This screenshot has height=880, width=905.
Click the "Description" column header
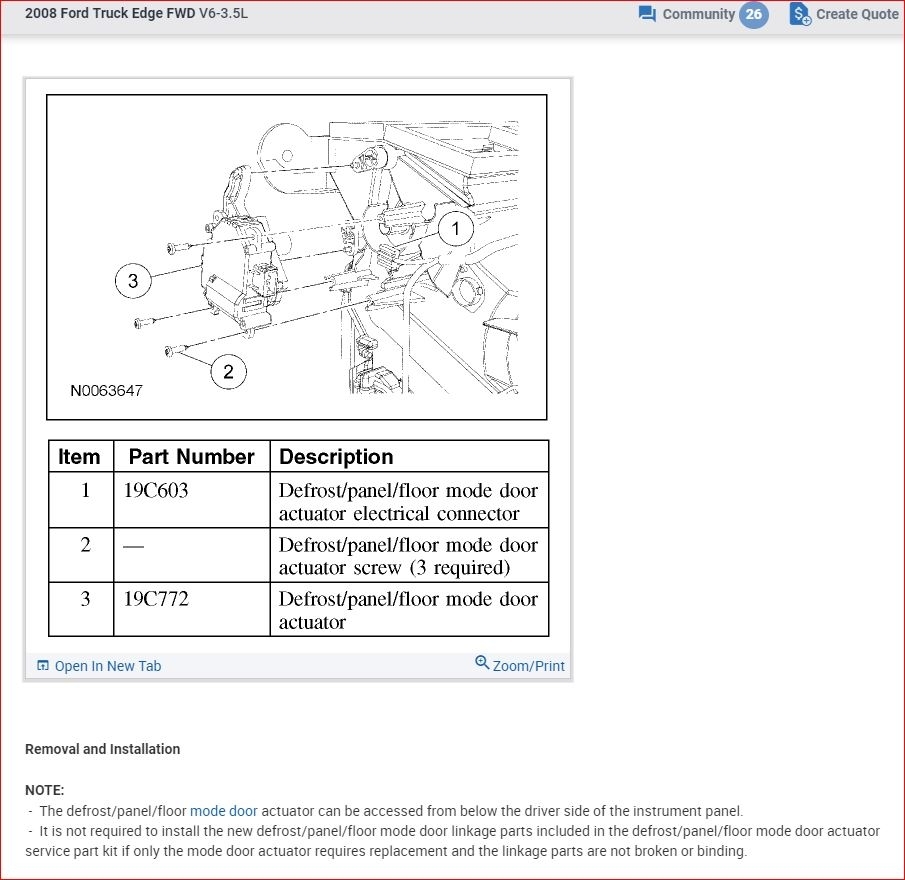409,456
